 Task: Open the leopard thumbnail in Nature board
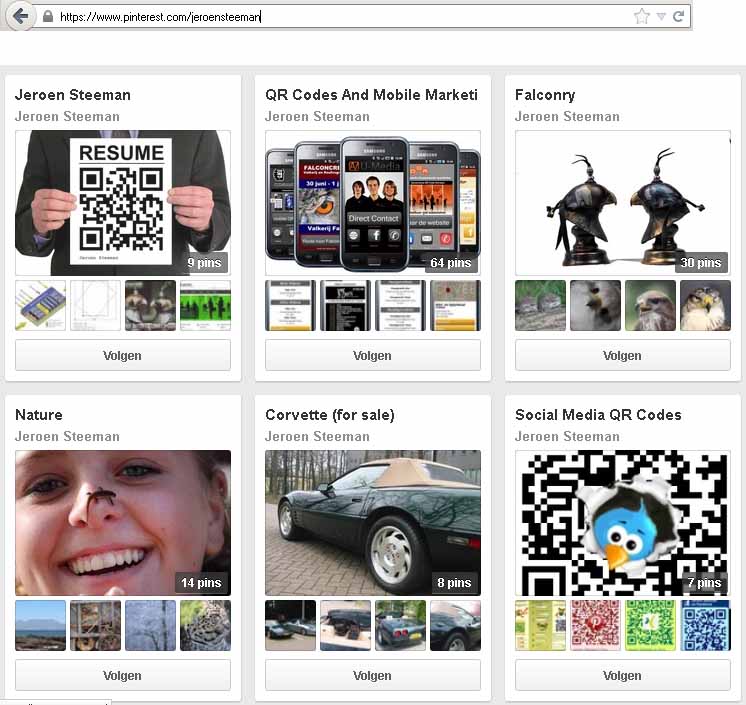205,625
